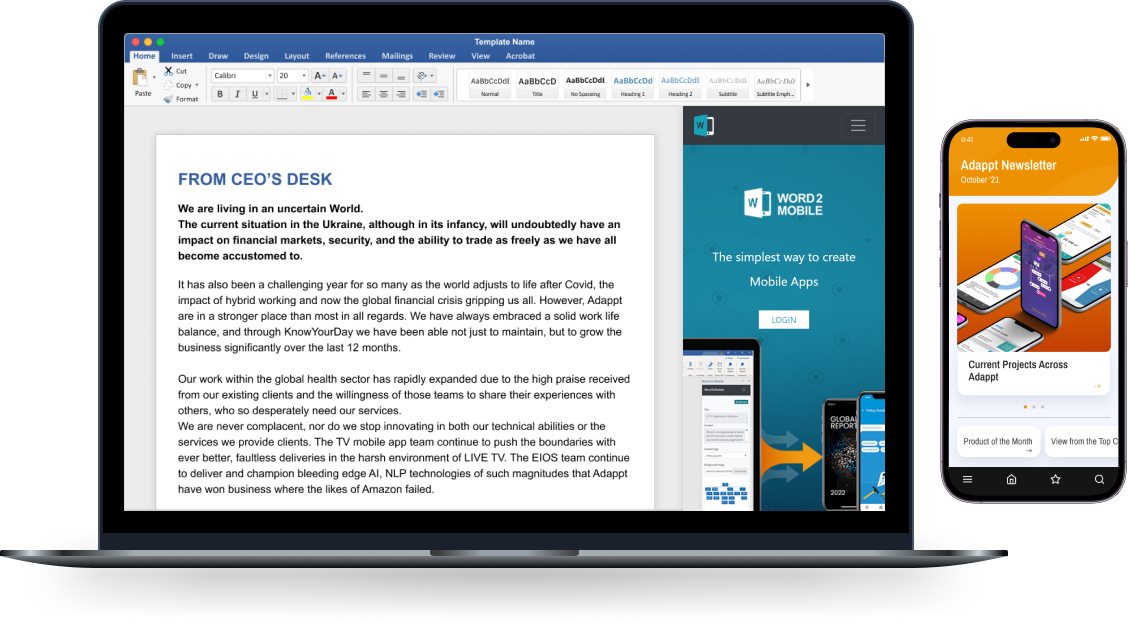
Task: Click the text highlight color icon
Action: tap(307, 94)
